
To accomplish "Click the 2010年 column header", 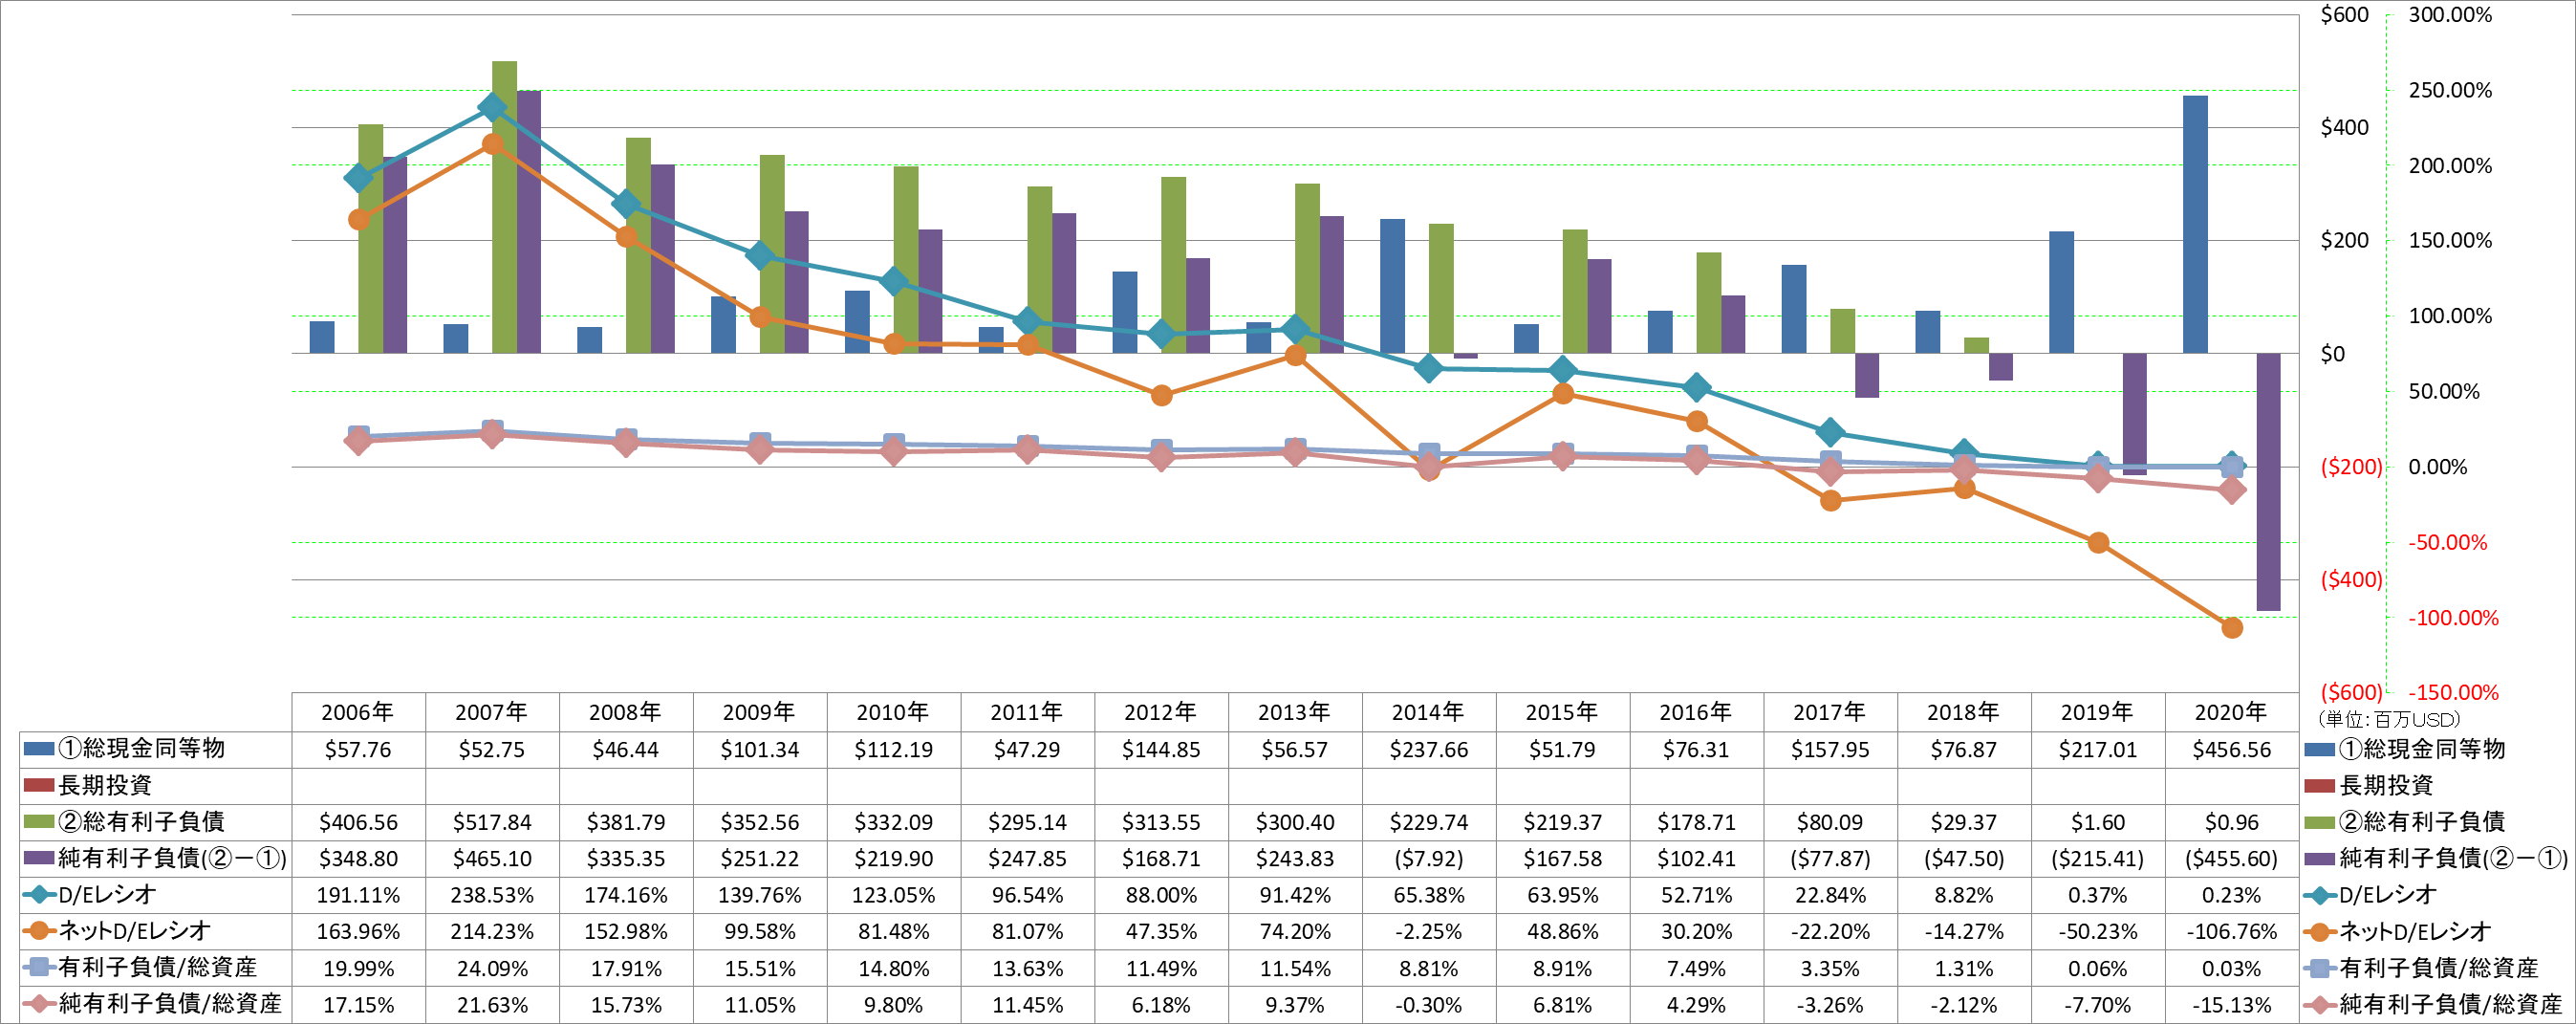I will (x=894, y=712).
